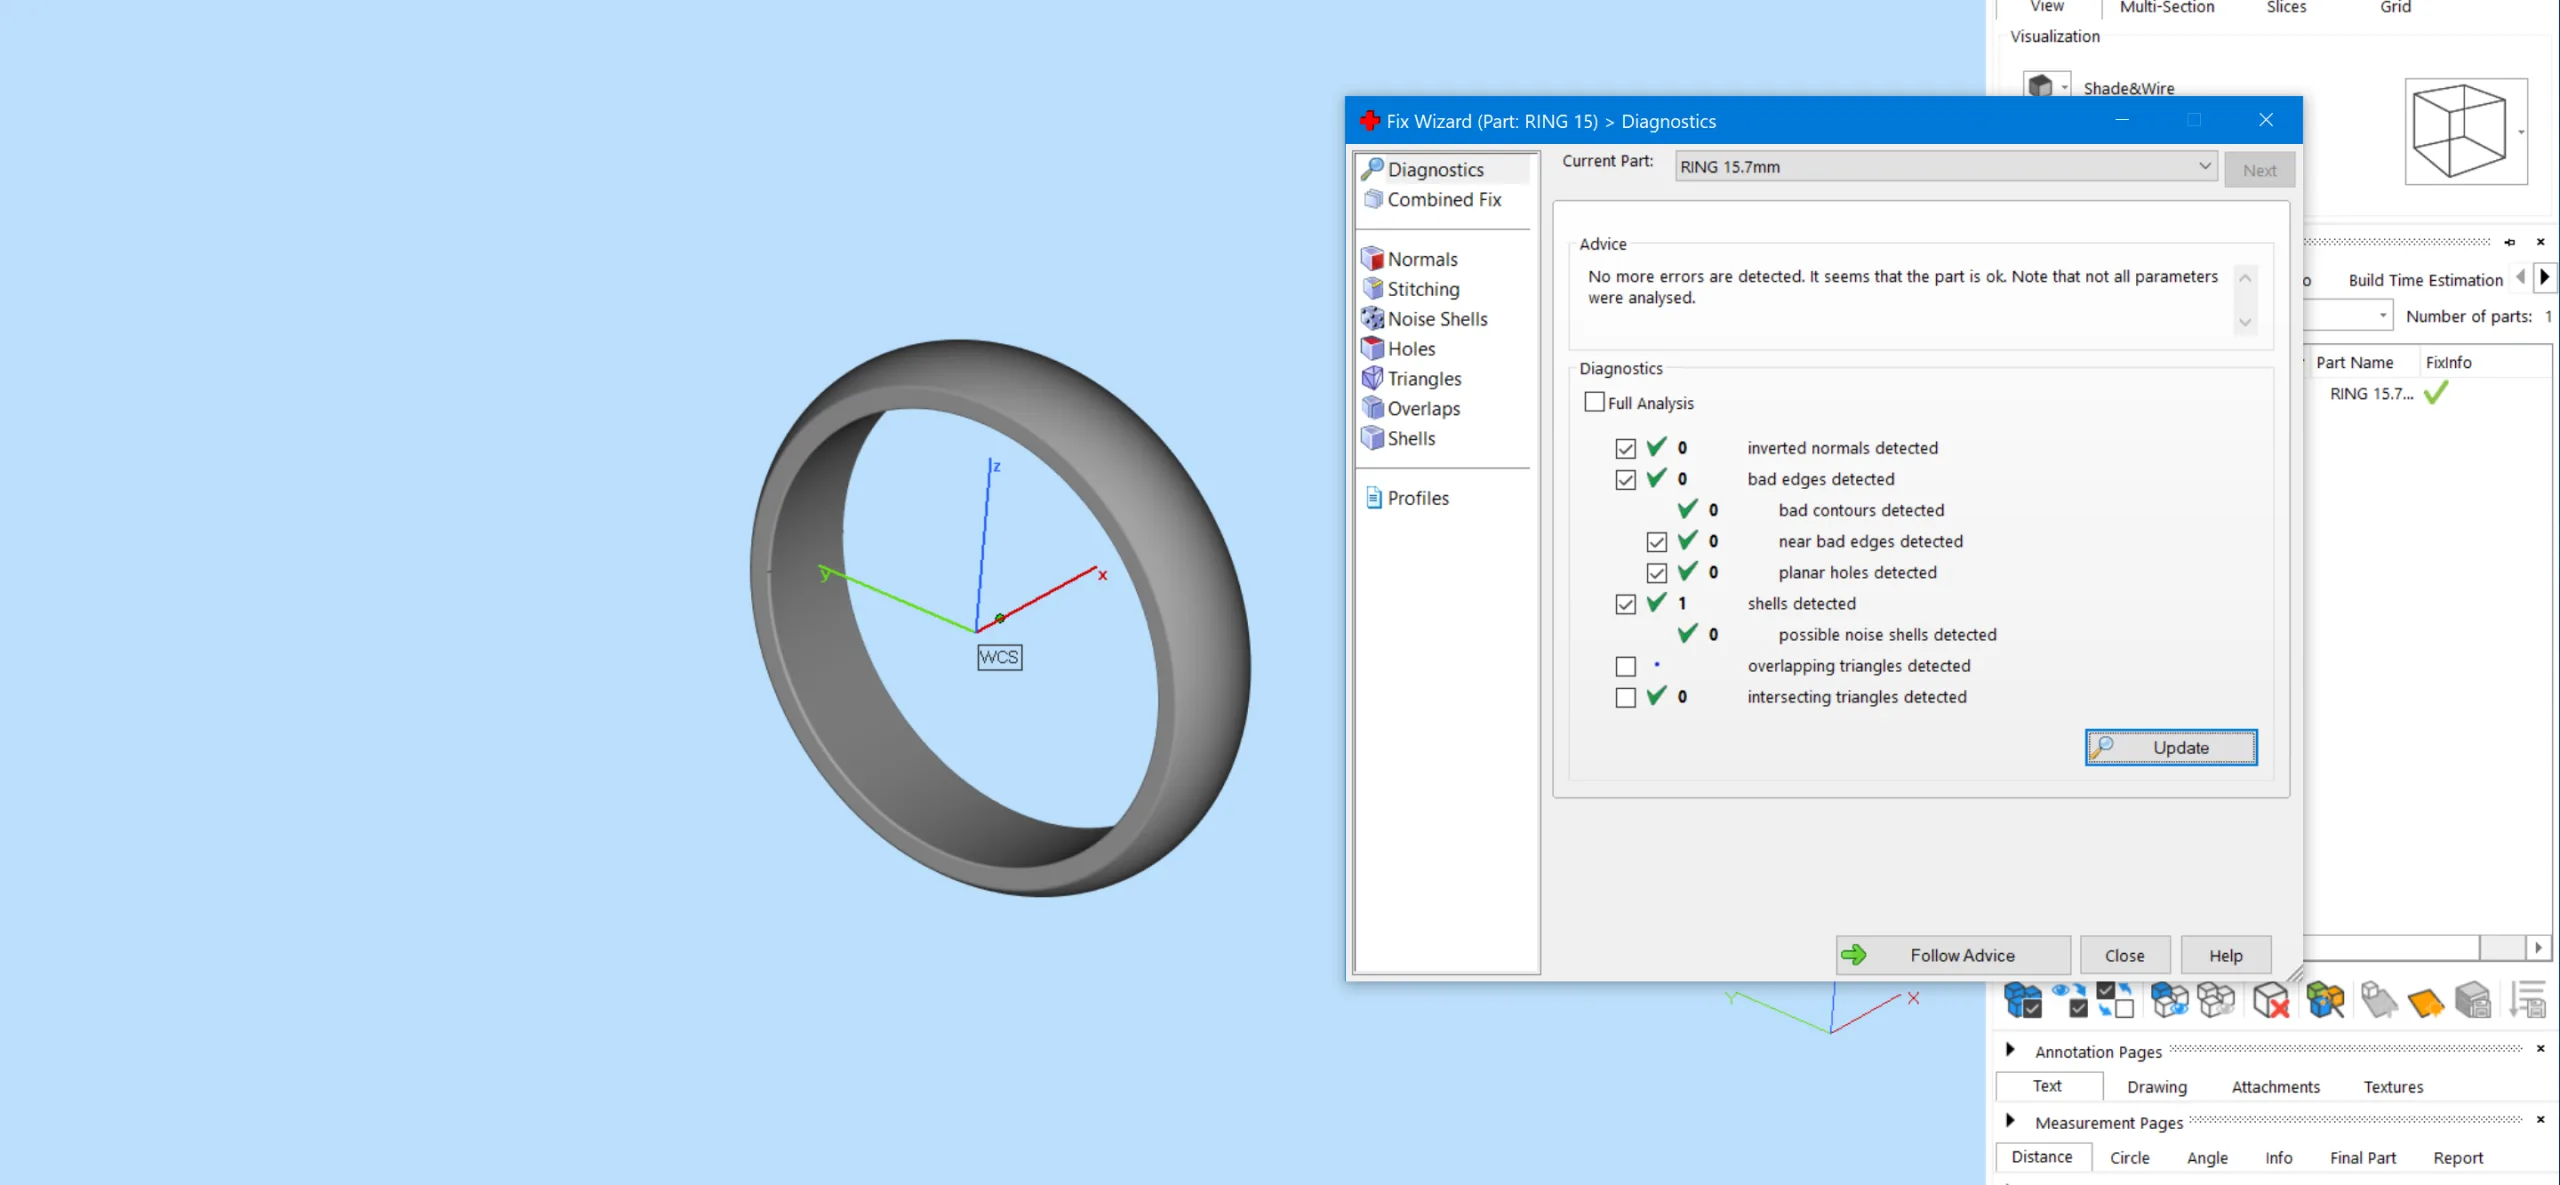Viewport: 2560px width, 1185px height.
Task: Open the Current Part dropdown
Action: (1945, 166)
